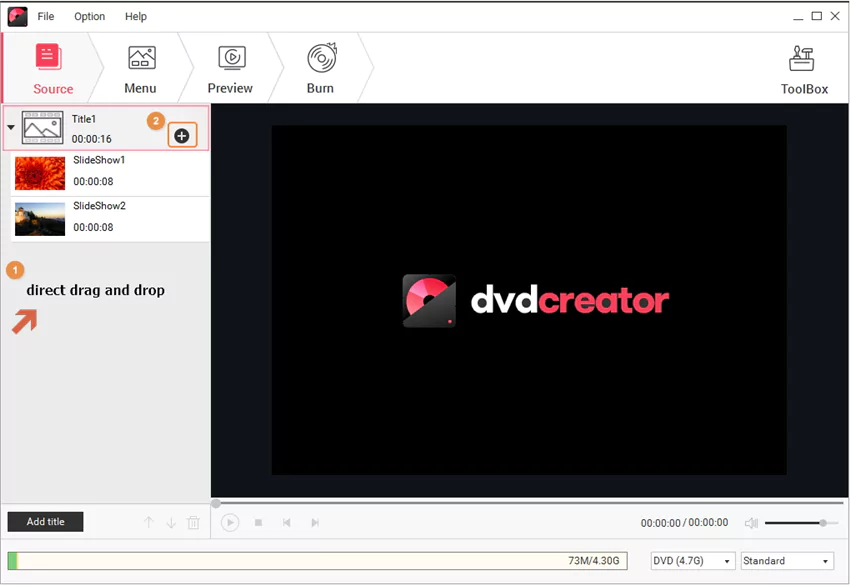
Task: Open the Help menu
Action: coord(135,16)
